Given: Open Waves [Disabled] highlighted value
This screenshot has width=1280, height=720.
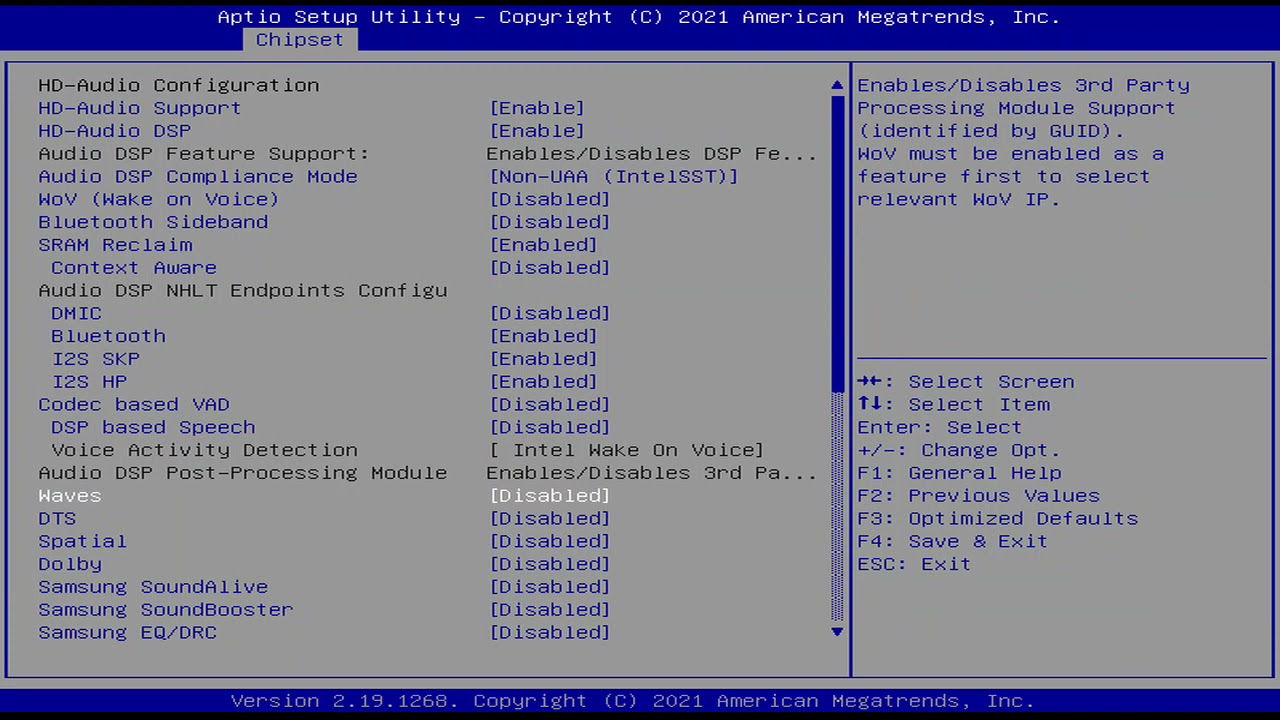Looking at the screenshot, I should [550, 496].
